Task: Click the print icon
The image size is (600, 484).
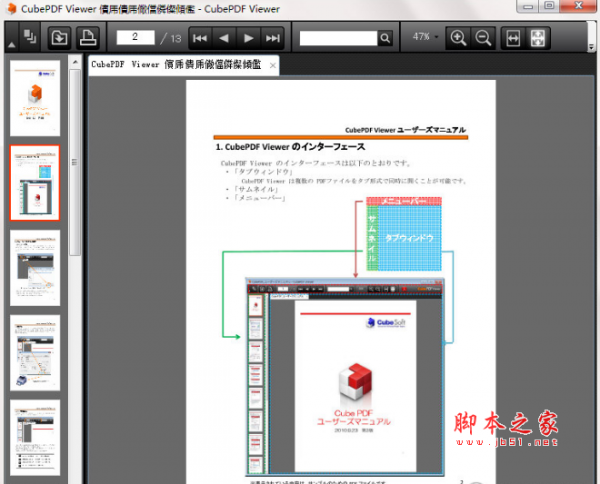Action: 87,38
